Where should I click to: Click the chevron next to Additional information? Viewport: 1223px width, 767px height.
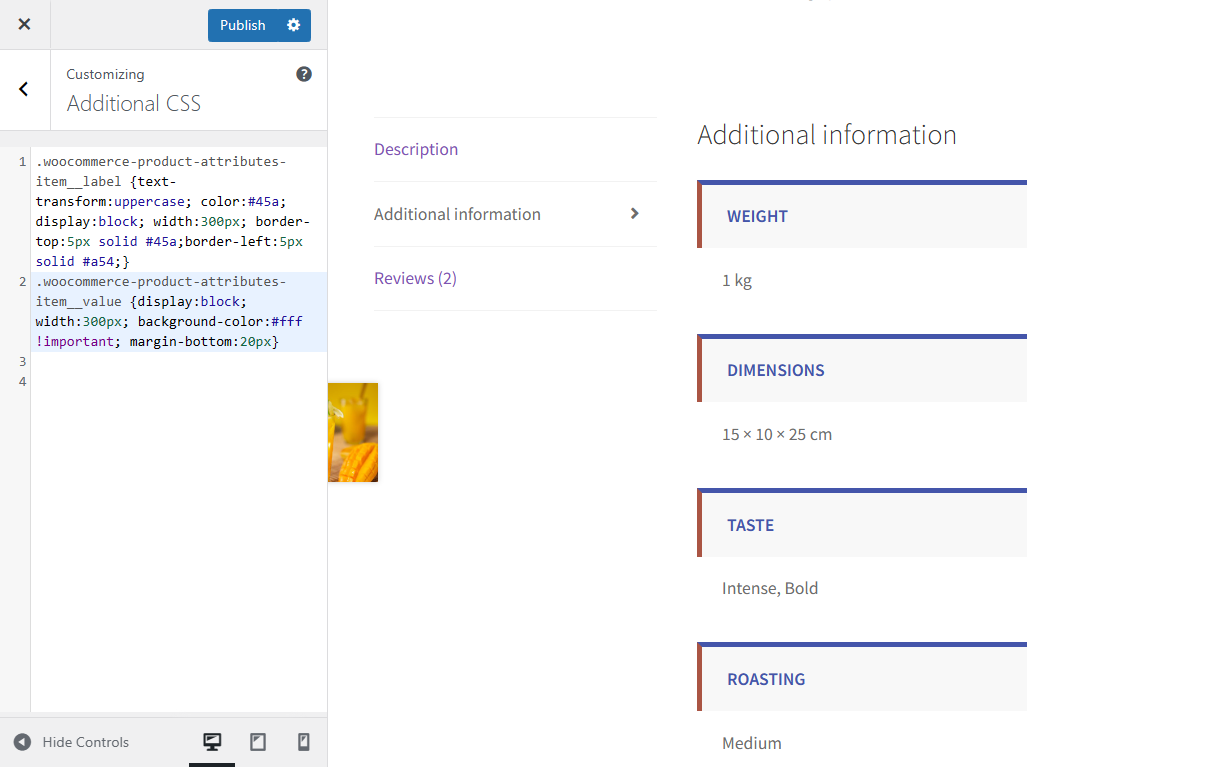635,213
